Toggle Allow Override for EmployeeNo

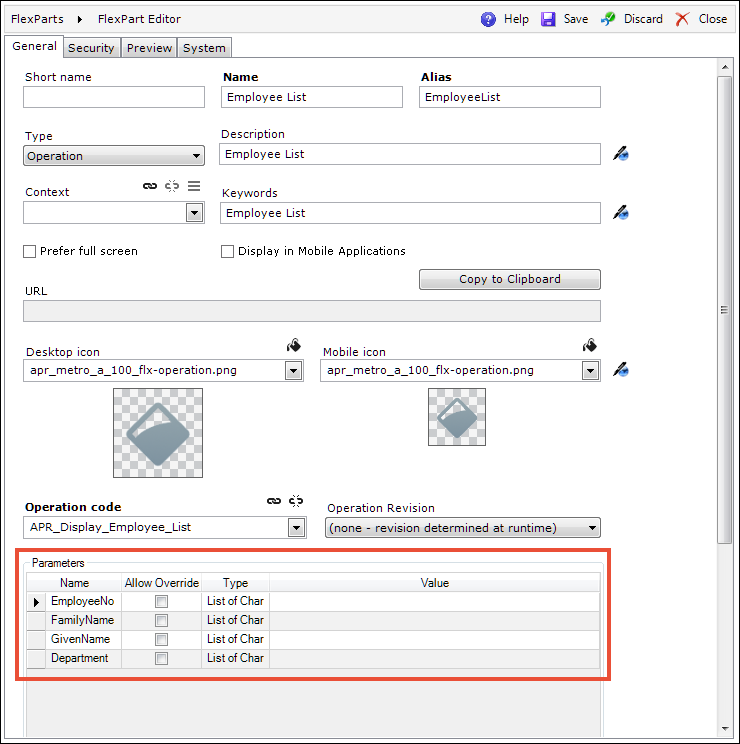(161, 602)
